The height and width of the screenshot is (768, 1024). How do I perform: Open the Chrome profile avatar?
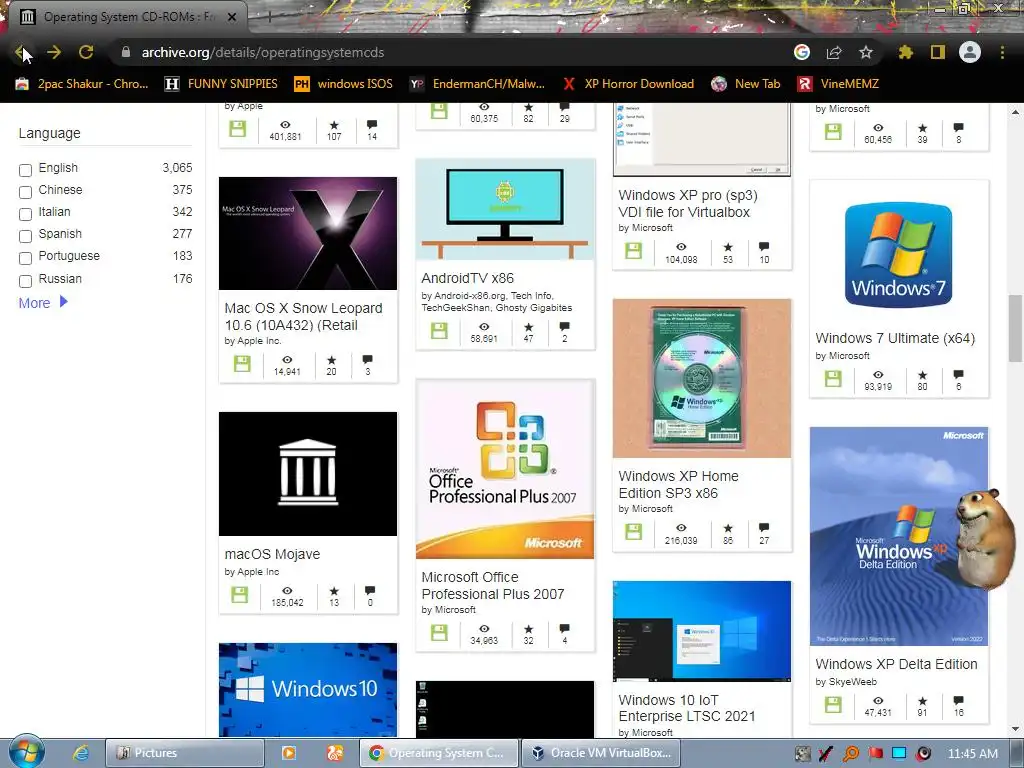click(x=970, y=52)
